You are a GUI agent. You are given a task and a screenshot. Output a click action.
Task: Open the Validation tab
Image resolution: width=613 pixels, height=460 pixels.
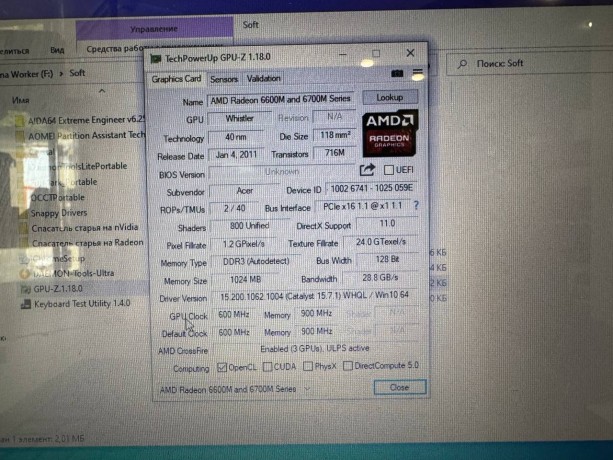pyautogui.click(x=263, y=79)
